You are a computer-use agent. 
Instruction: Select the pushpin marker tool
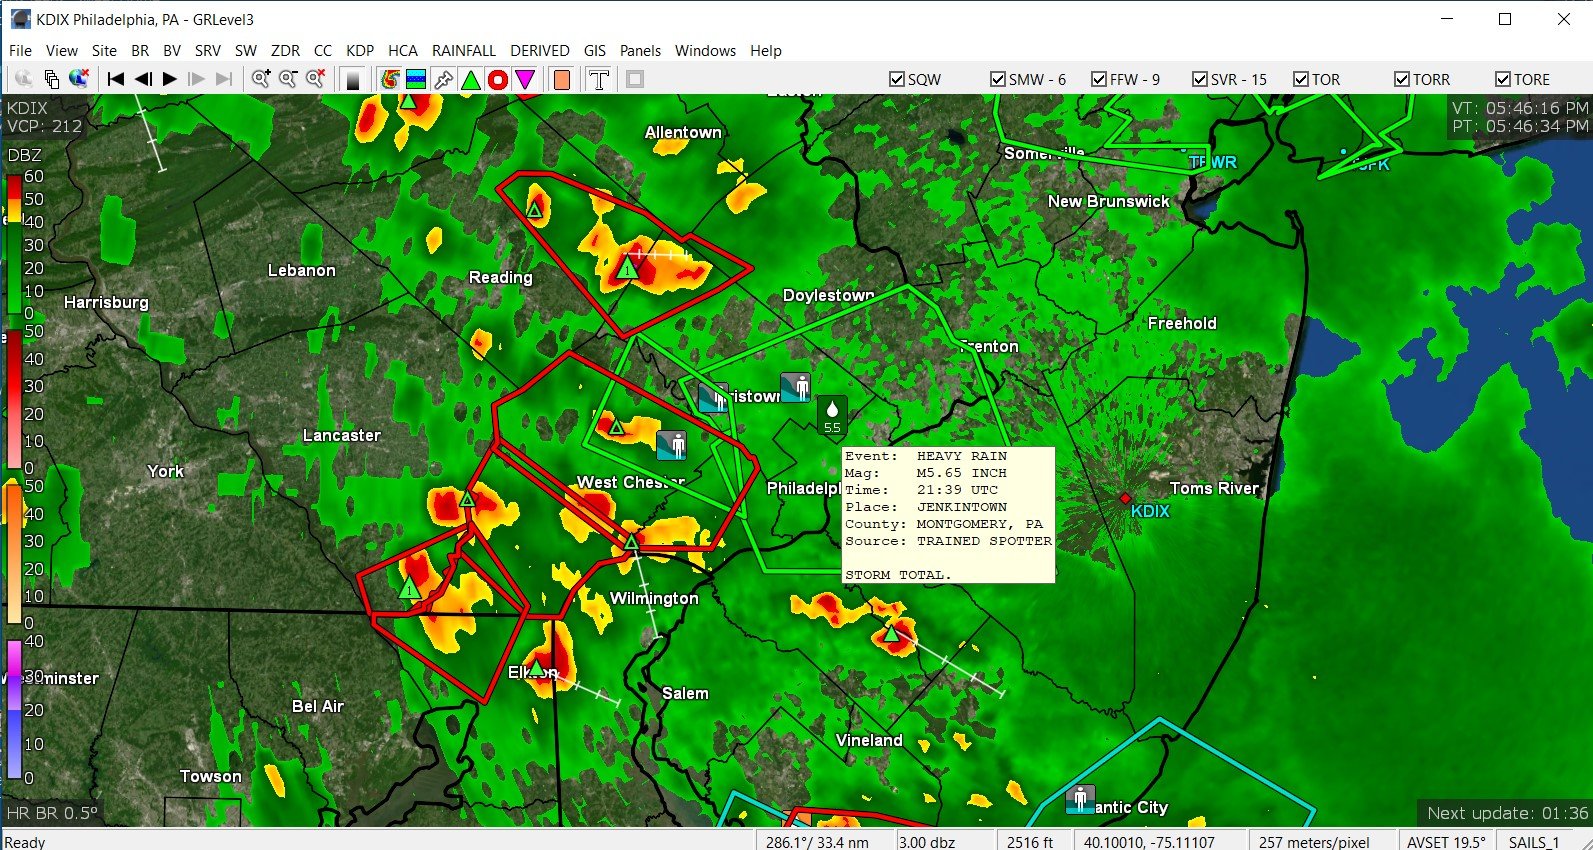pos(443,79)
